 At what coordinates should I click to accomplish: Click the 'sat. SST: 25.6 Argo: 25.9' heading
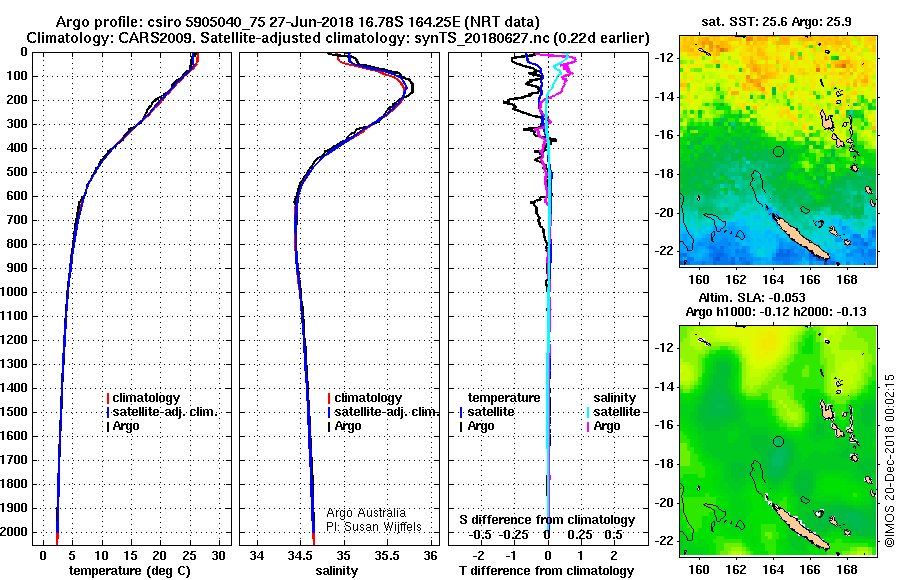(777, 22)
